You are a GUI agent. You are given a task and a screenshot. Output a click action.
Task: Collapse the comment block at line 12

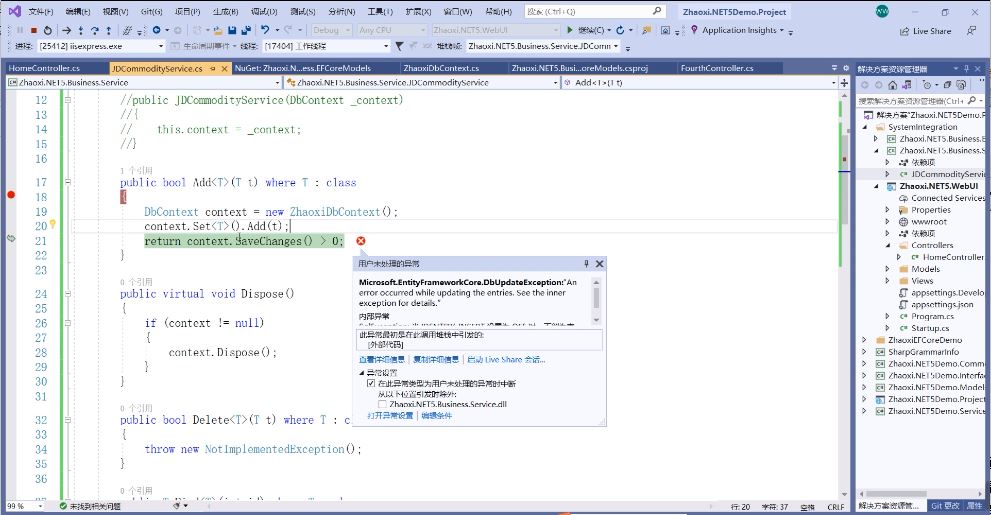(68, 100)
